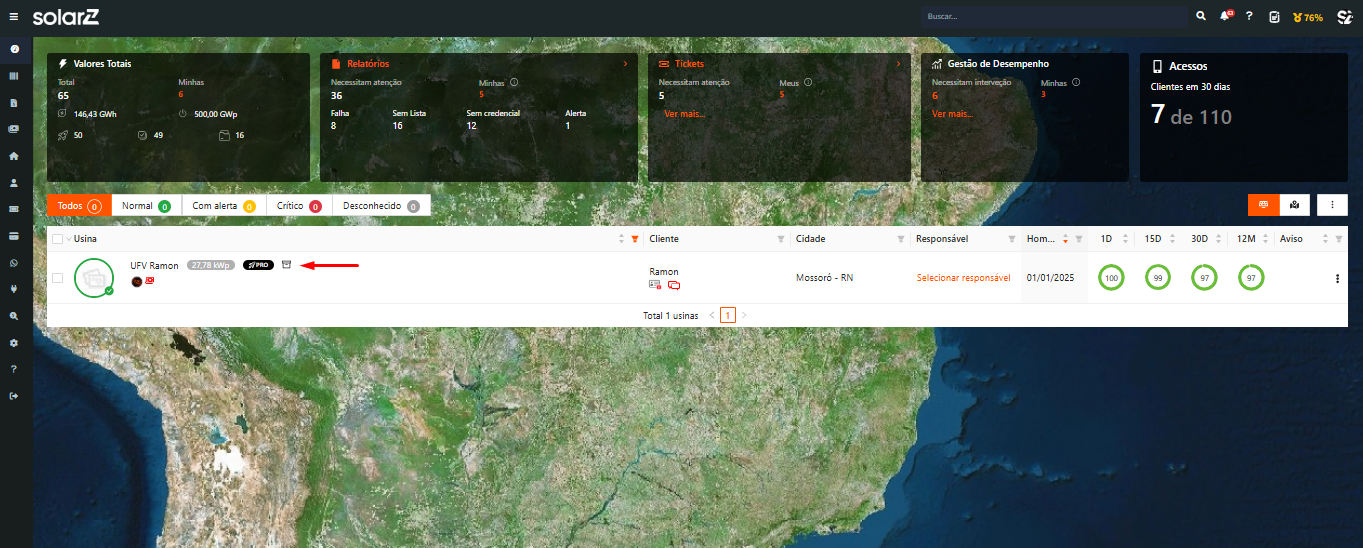This screenshot has height=548, width=1363.
Task: Click the medal 76% score indicator
Action: pos(1307,17)
